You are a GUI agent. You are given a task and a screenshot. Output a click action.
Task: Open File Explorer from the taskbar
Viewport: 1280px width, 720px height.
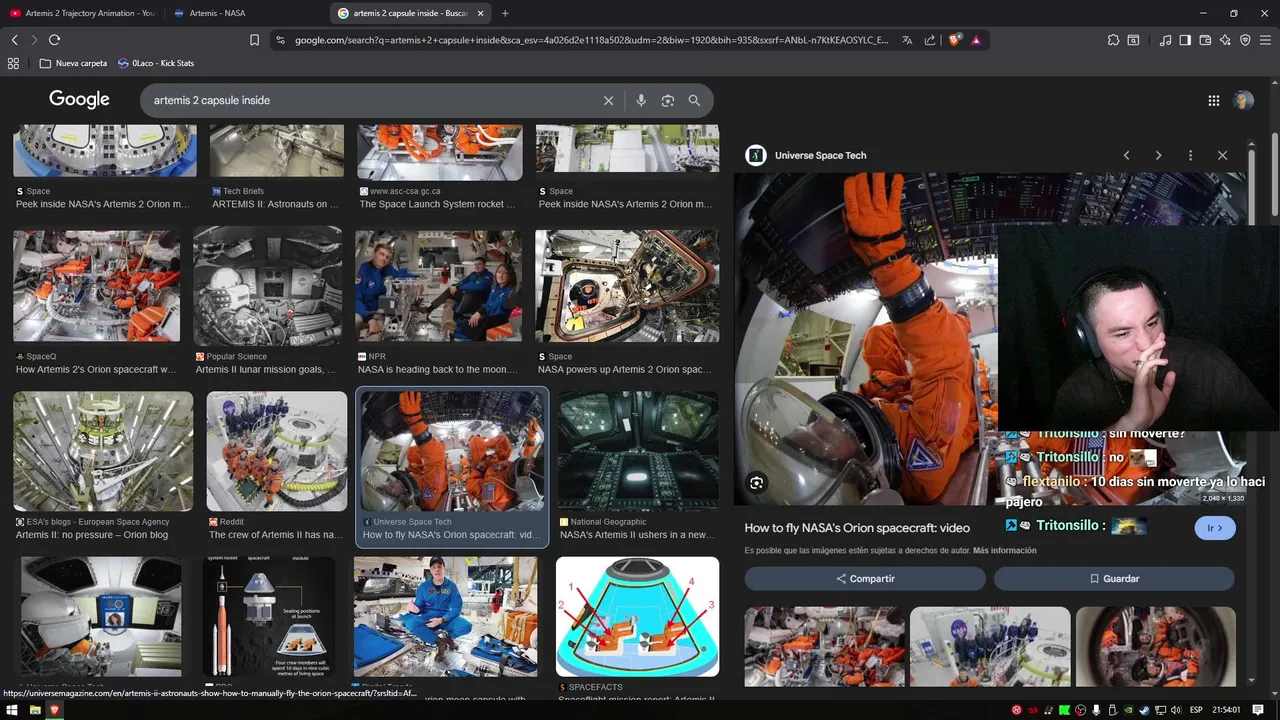[x=34, y=710]
